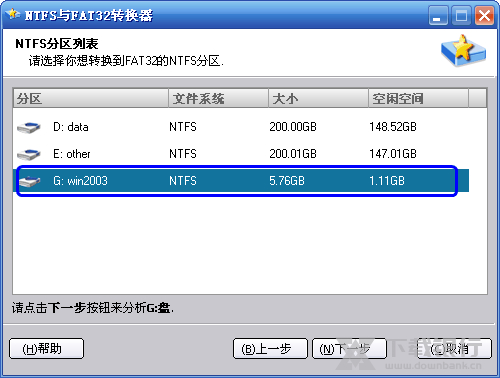Sort by the 分区 column header

91,99
